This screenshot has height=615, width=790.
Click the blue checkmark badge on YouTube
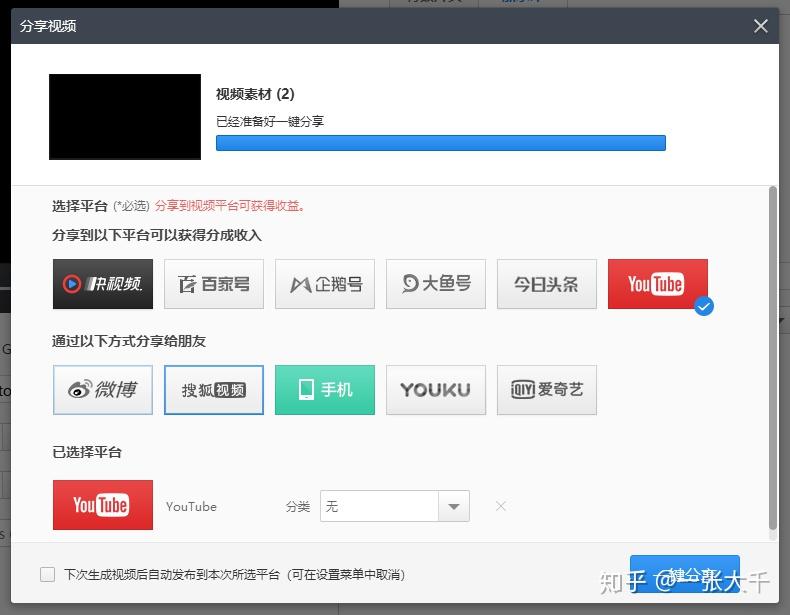click(x=703, y=306)
